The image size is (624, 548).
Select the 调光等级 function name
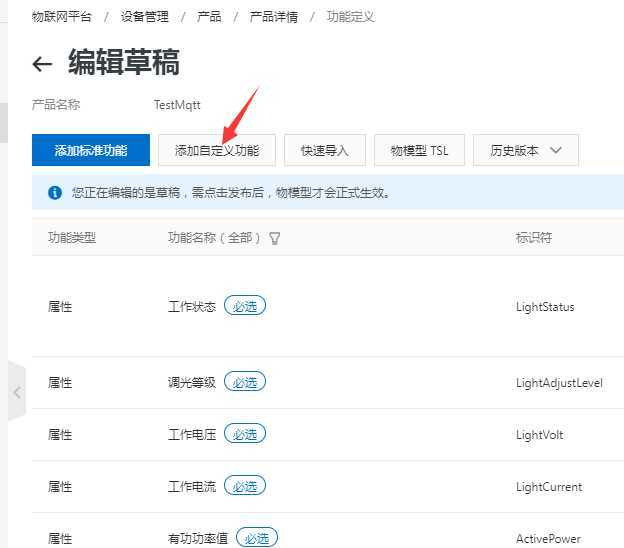192,383
